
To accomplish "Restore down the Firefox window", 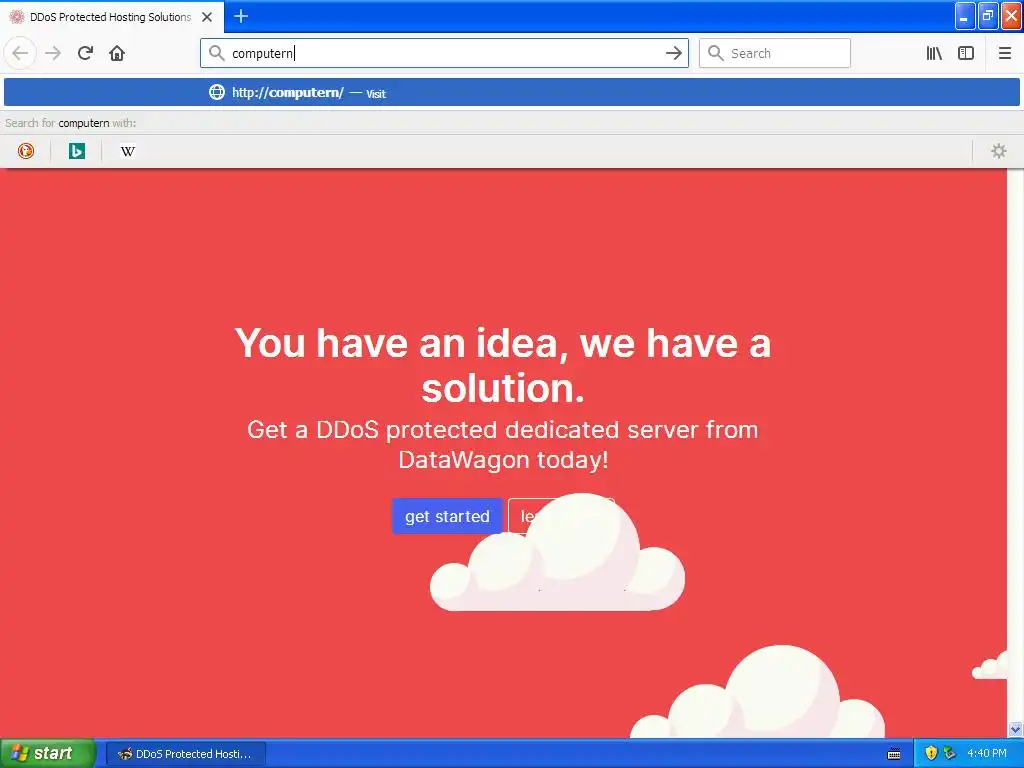I will 988,16.
